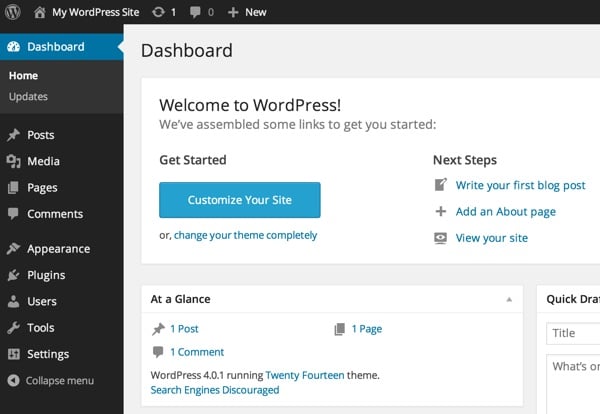Viewport: 600px width, 414px height.
Task: Click the comments bubble in admin bar
Action: point(201,12)
